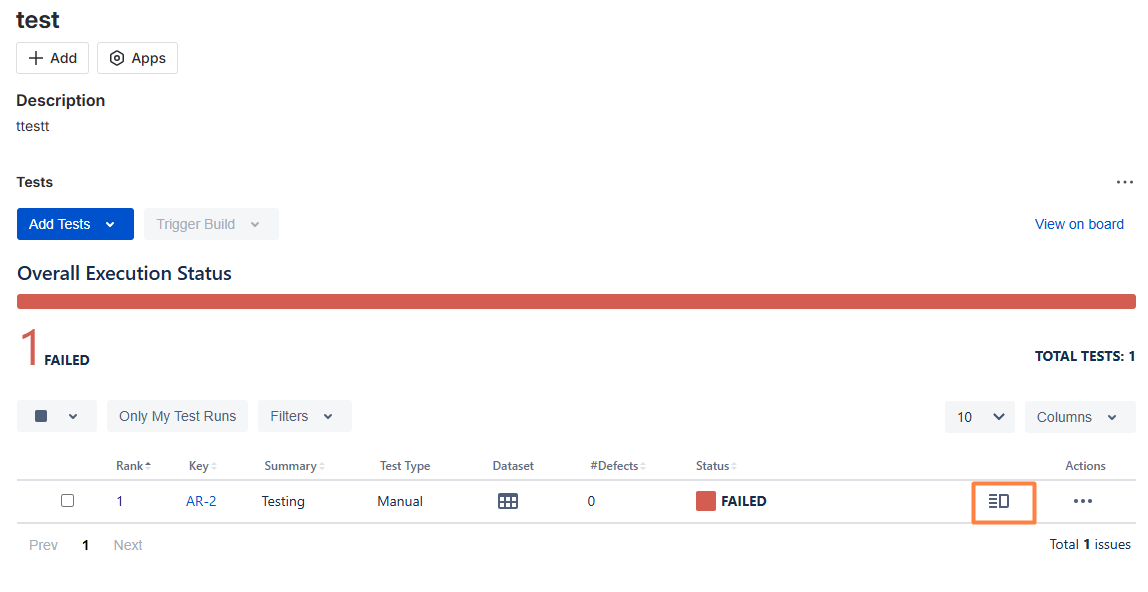Open the Tests section more options ellipsis

click(1125, 182)
